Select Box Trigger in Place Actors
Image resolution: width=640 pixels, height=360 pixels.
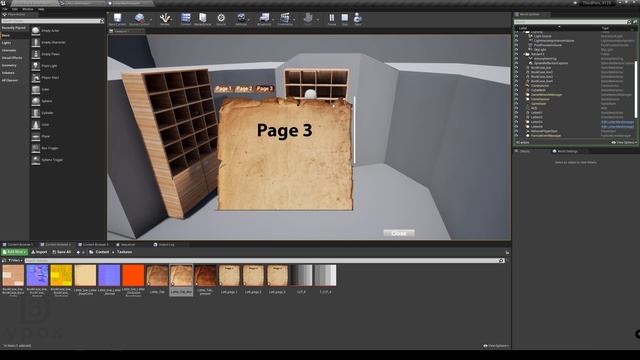click(x=46, y=148)
